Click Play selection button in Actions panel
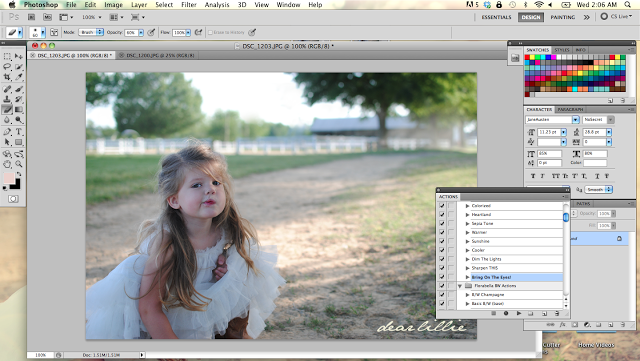Image resolution: width=640 pixels, height=361 pixels. pyautogui.click(x=519, y=313)
